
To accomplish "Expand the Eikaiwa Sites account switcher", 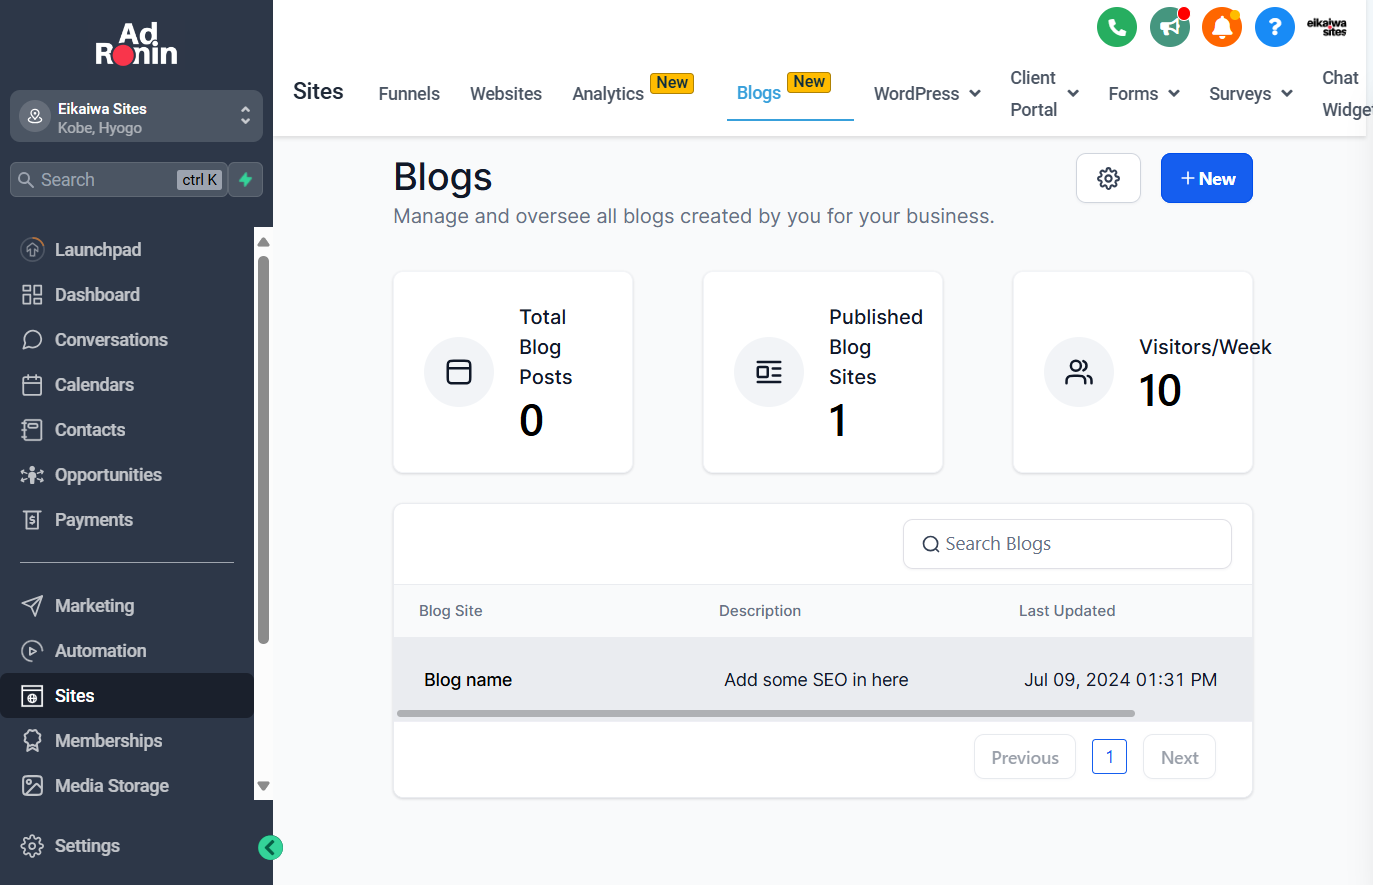I will 136,117.
